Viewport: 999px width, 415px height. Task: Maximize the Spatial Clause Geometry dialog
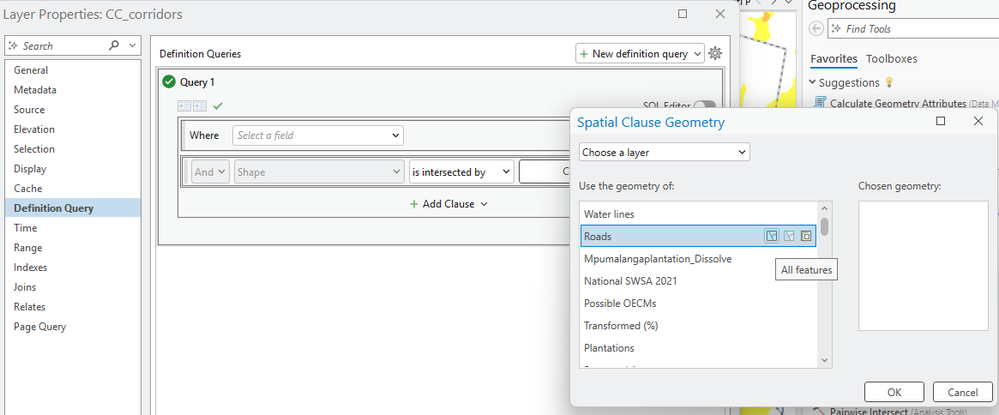(940, 121)
